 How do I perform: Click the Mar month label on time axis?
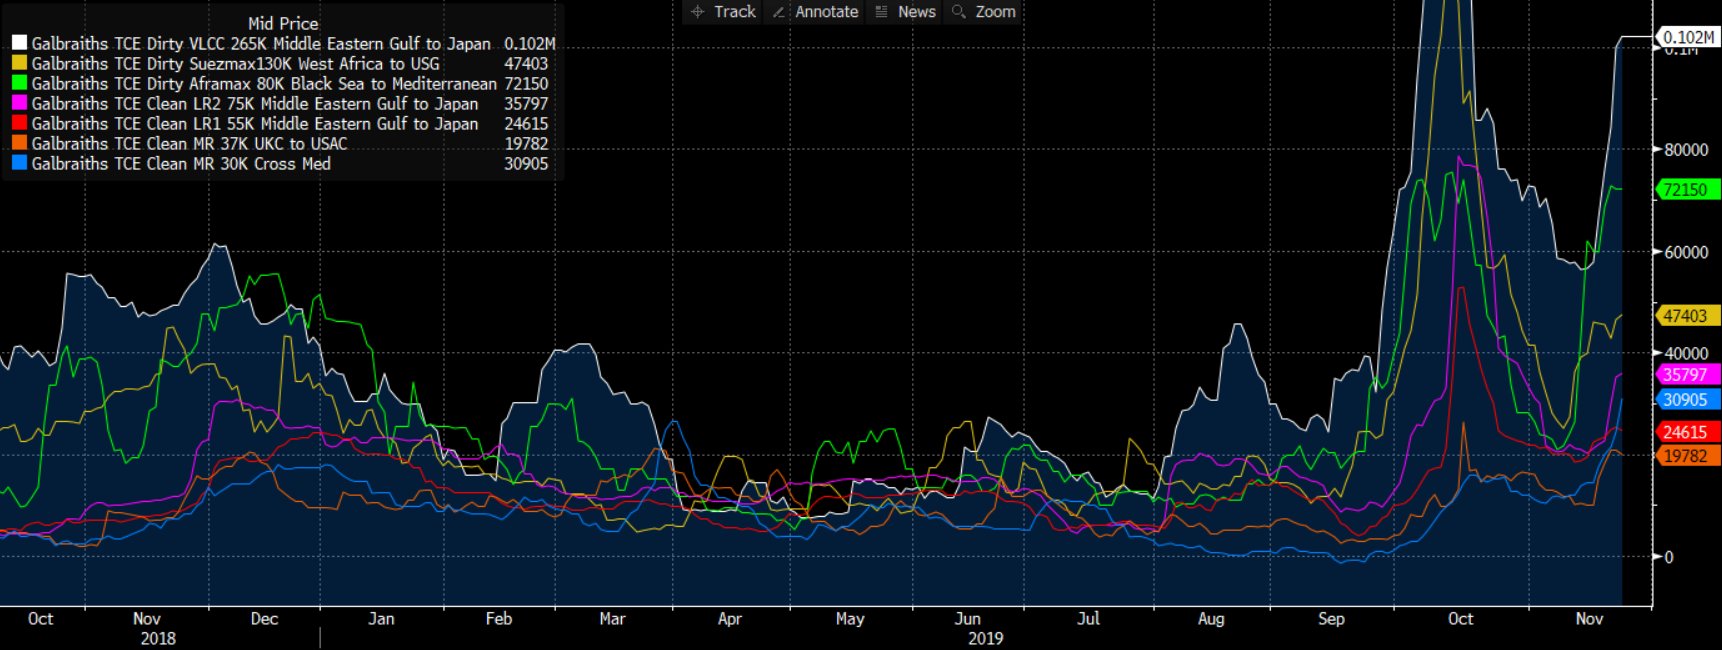pos(612,619)
